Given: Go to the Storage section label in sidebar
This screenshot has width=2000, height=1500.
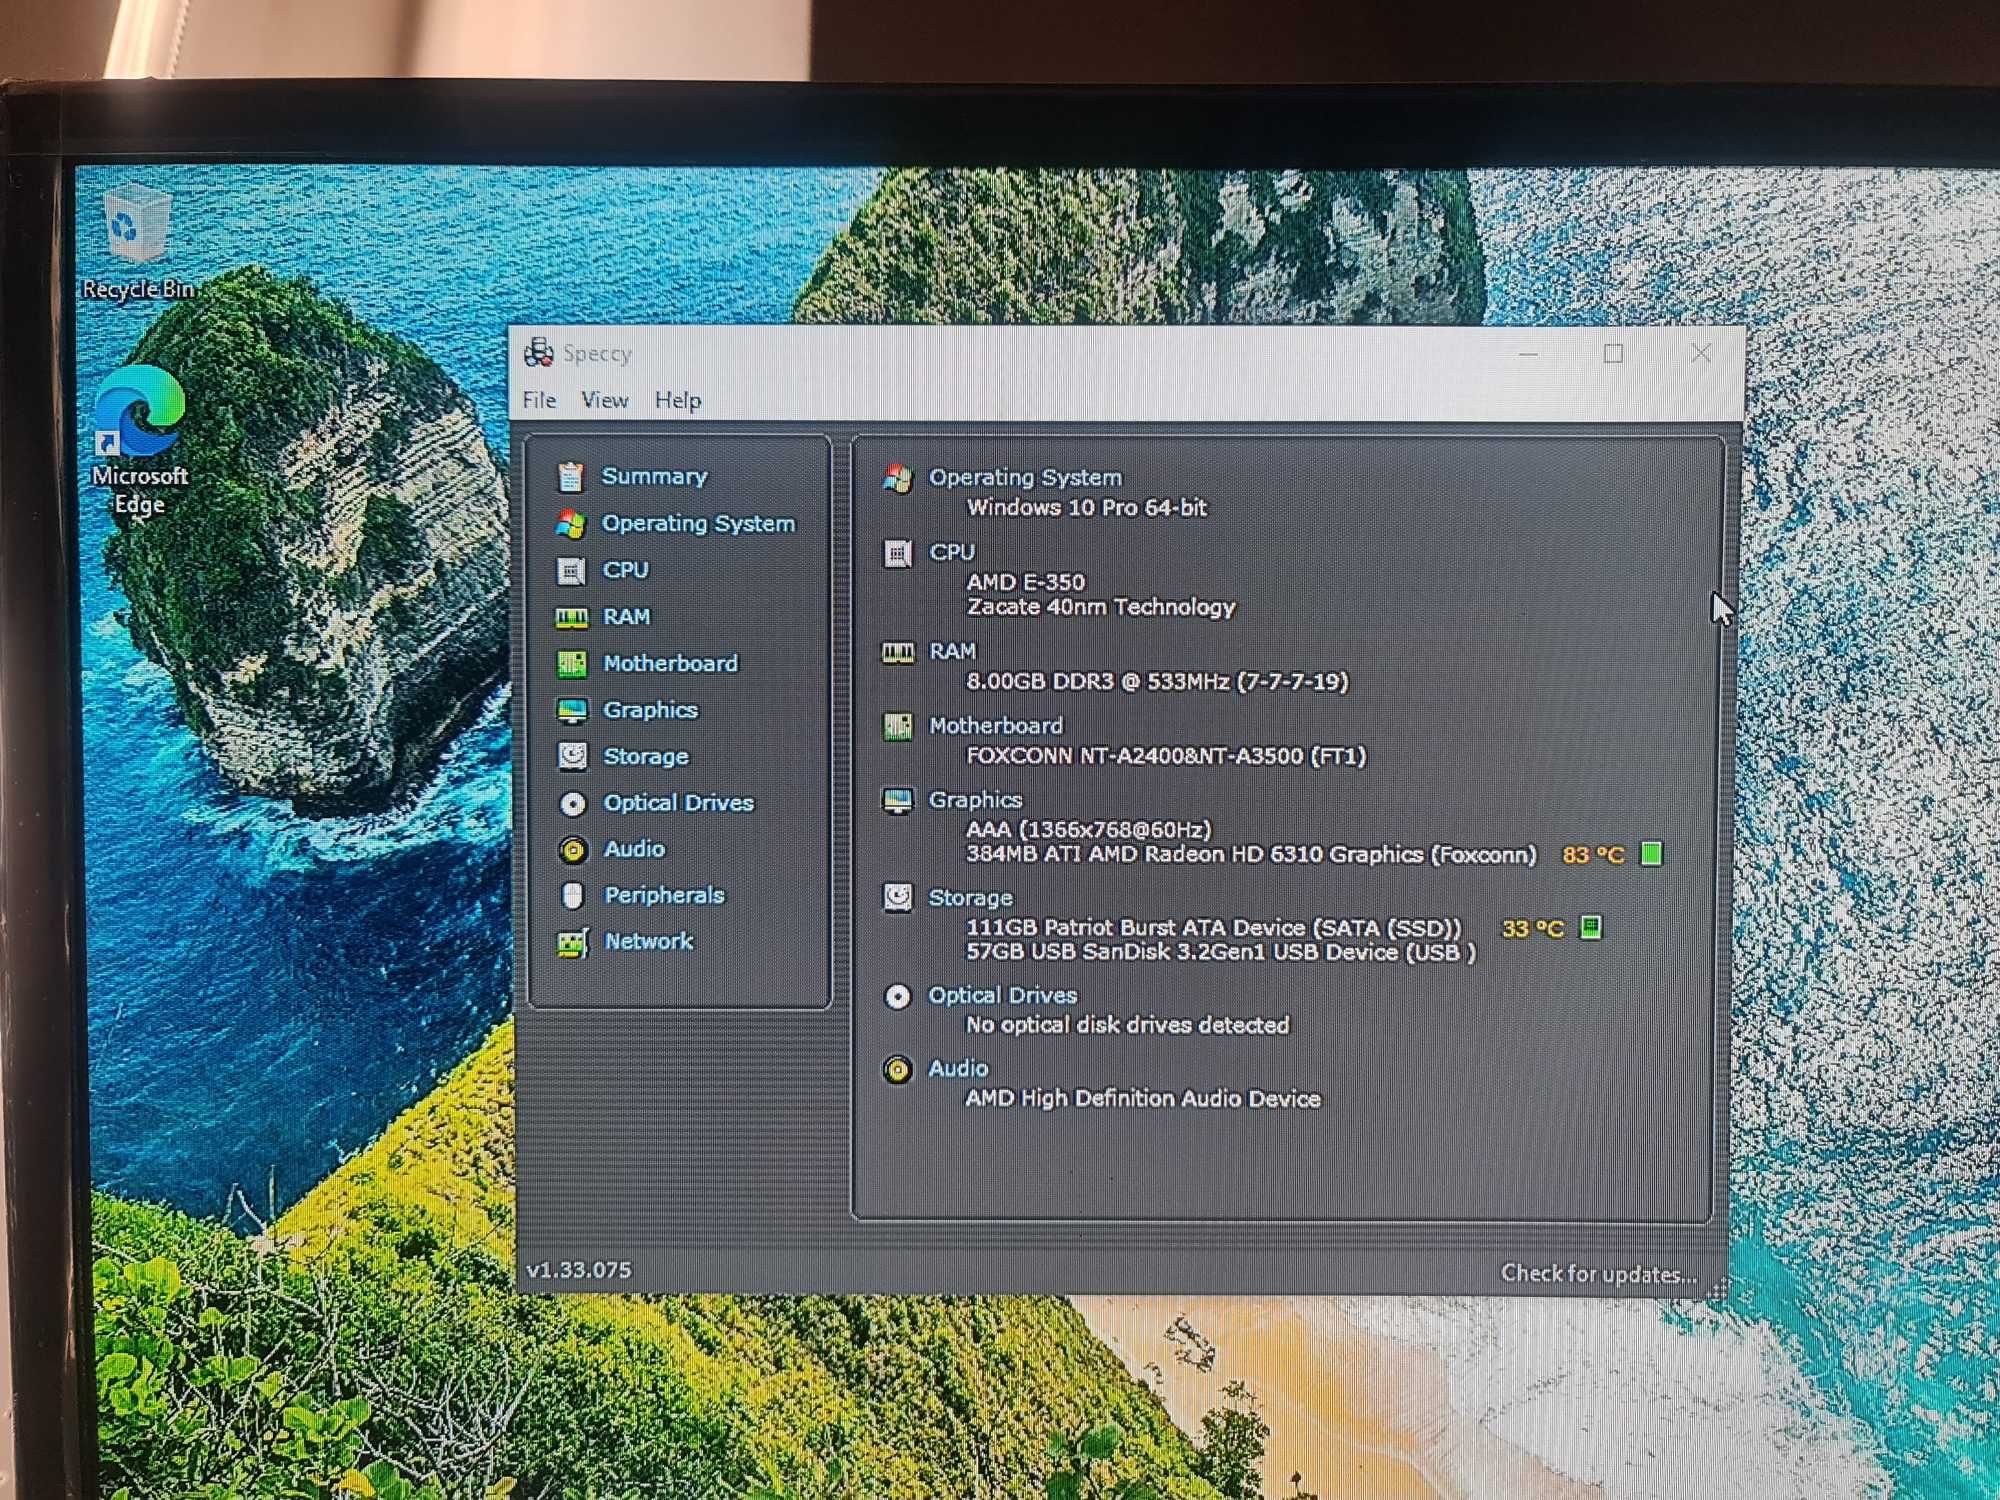Looking at the screenshot, I should click(646, 756).
